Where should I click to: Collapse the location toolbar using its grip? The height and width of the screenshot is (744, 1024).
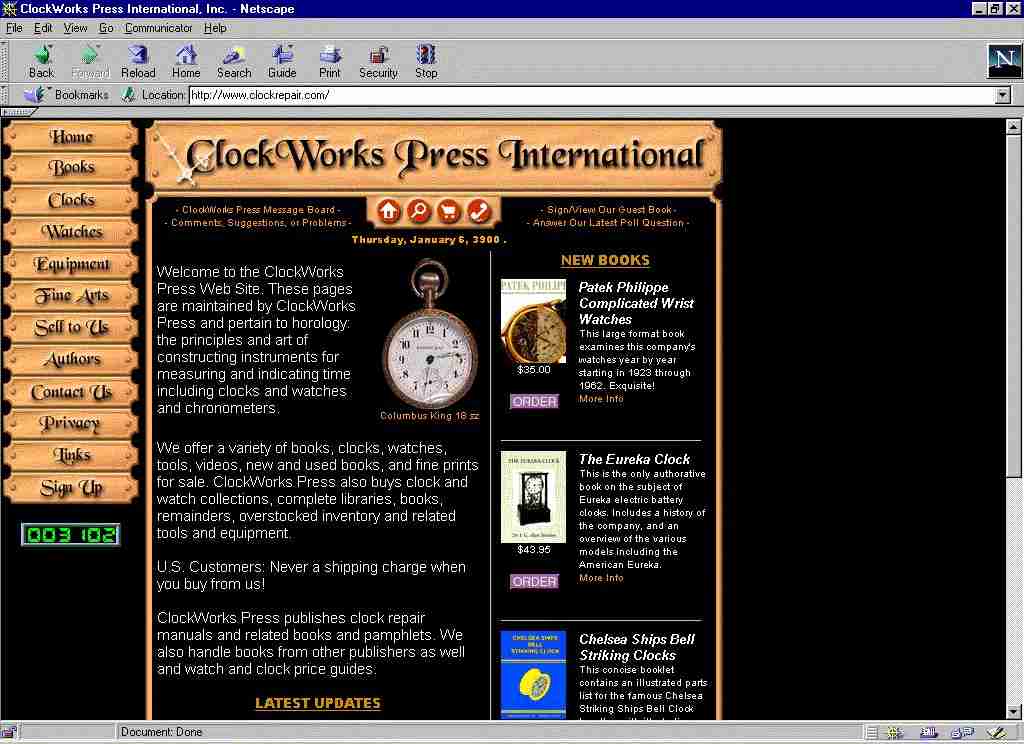pos(4,95)
